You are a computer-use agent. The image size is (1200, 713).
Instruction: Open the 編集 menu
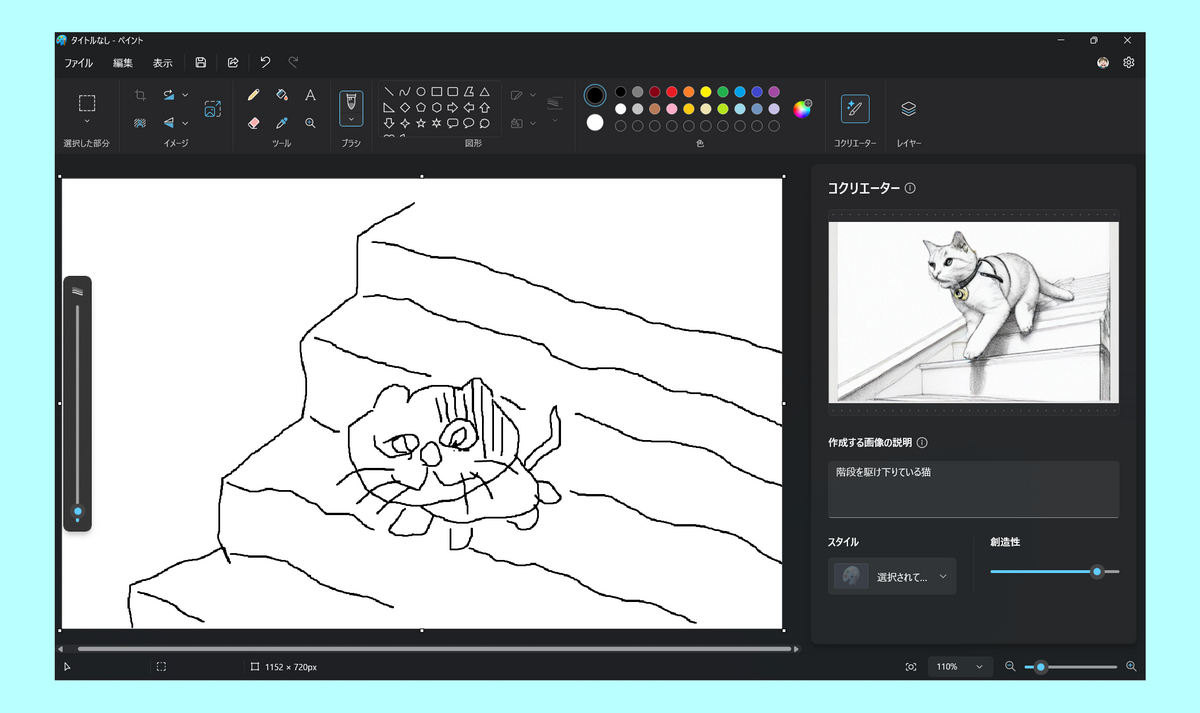click(123, 63)
